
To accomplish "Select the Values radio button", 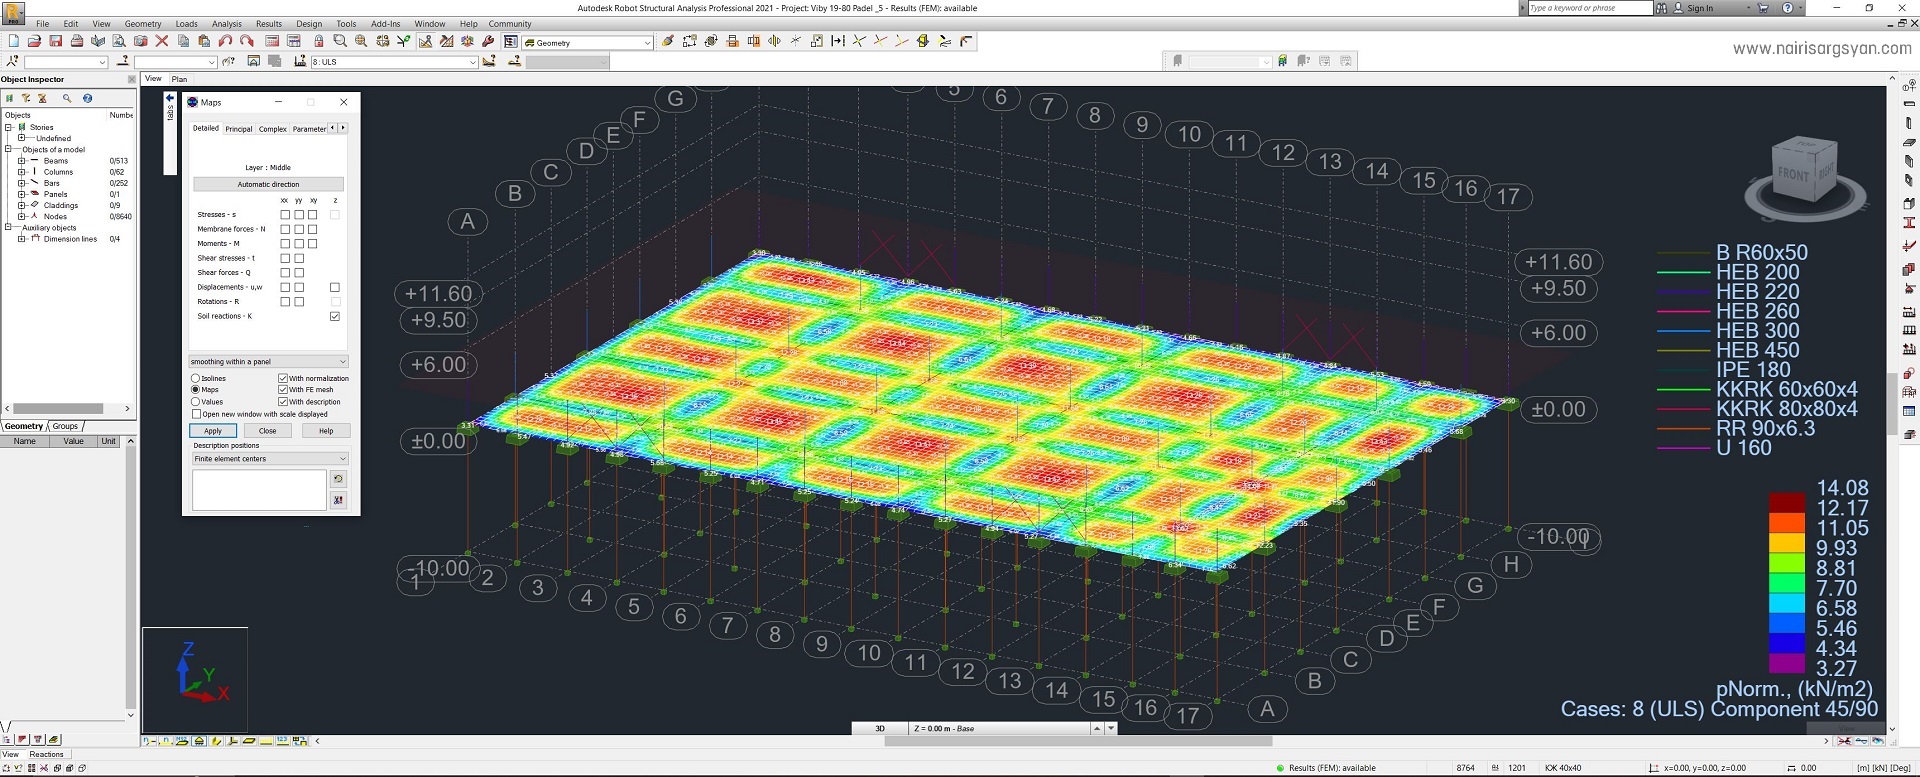I will pyautogui.click(x=196, y=402).
